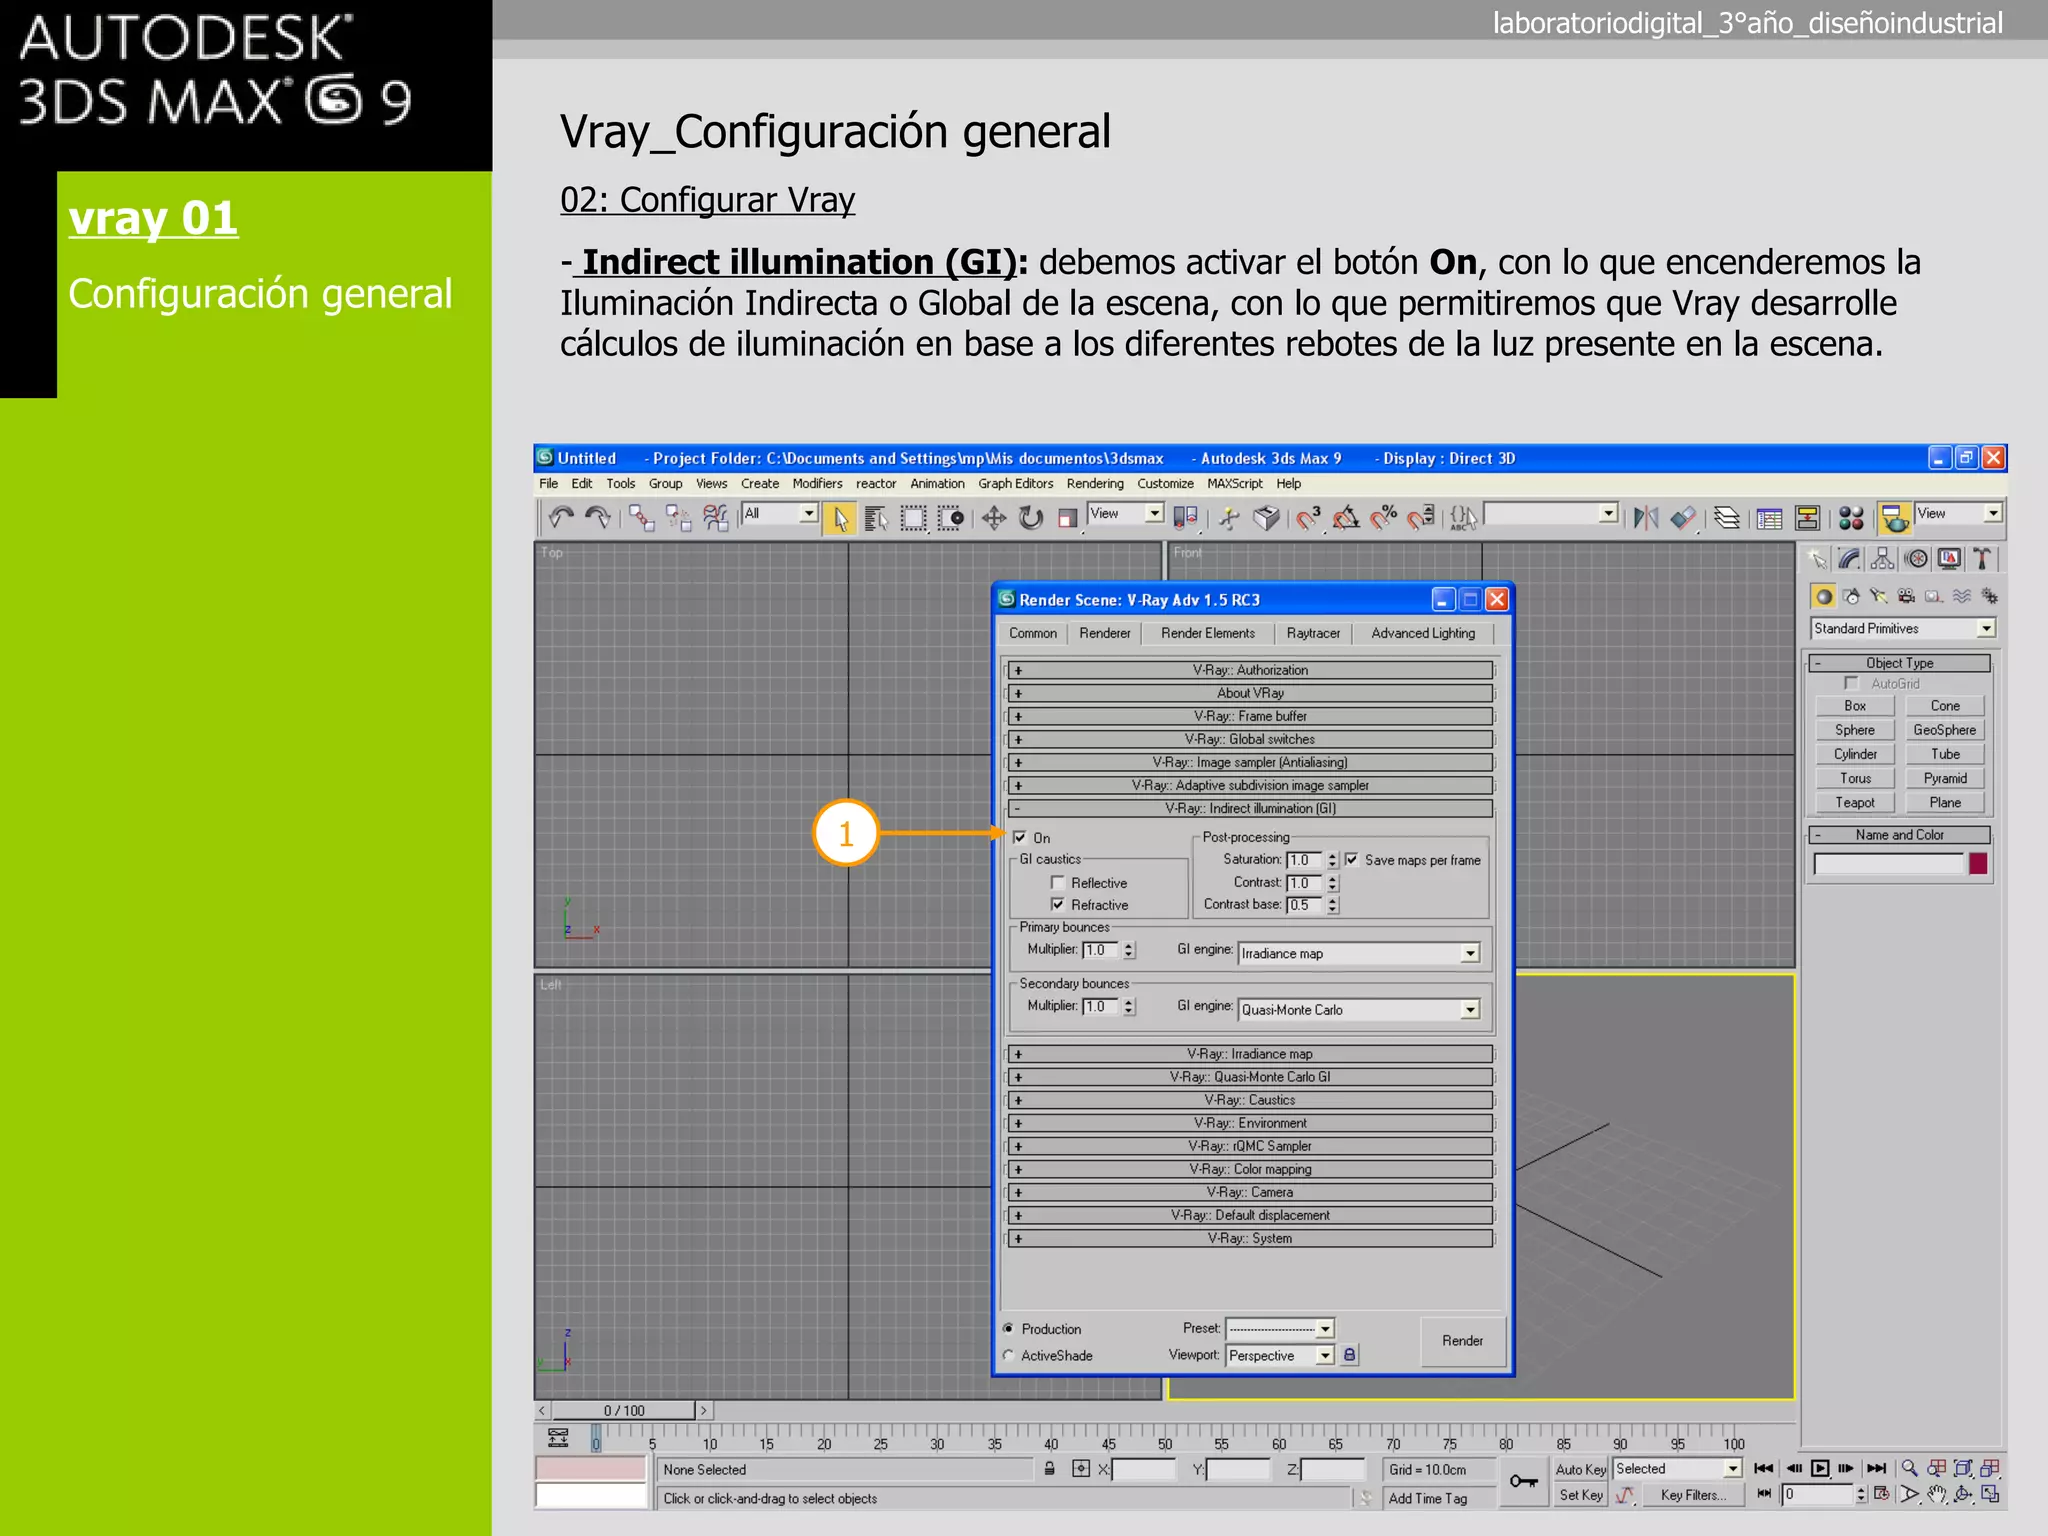
Task: Select the ActiveShade radio button
Action: pyautogui.click(x=1008, y=1355)
